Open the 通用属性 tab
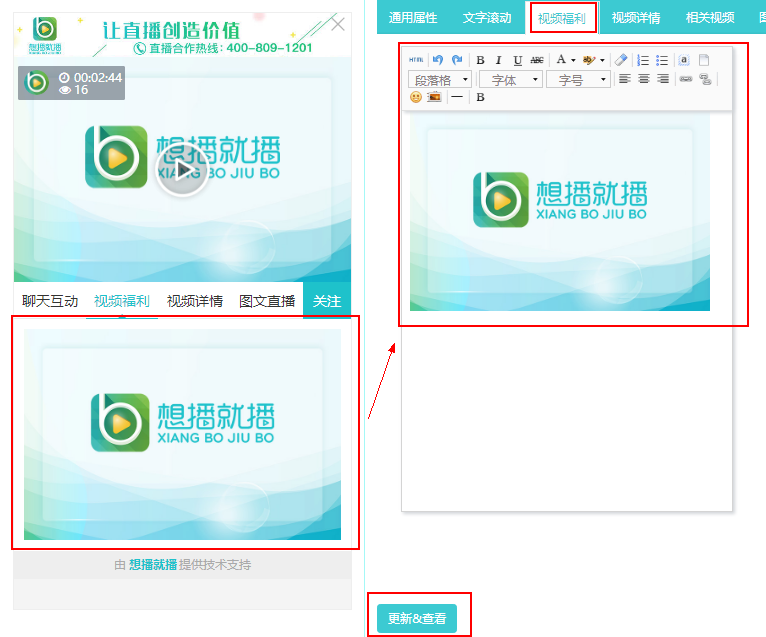Screen dimensions: 766x637 point(413,18)
